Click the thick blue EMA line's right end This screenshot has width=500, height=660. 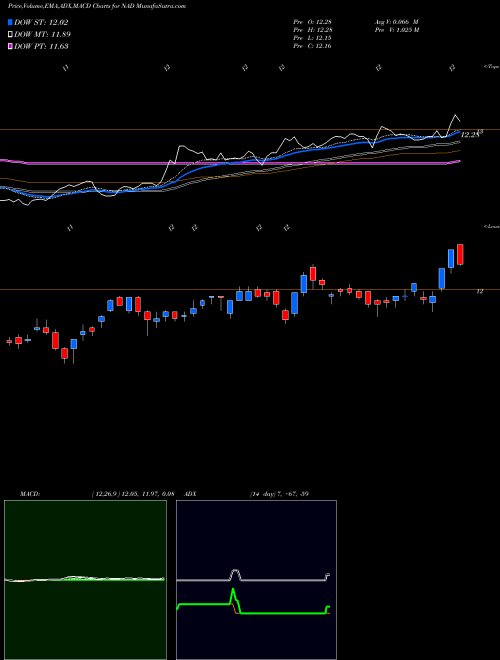pos(458,132)
